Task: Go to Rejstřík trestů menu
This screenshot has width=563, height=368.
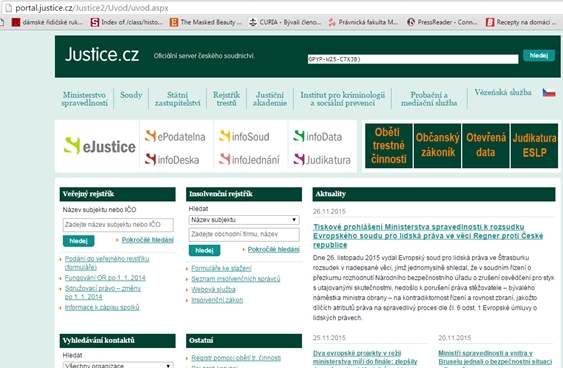Action: click(x=227, y=99)
